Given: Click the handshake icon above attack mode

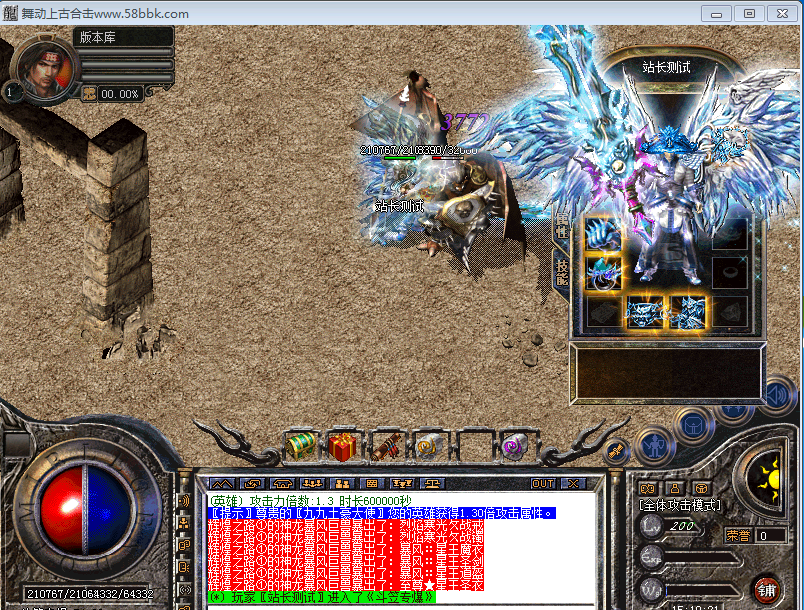Looking at the screenshot, I should [648, 488].
